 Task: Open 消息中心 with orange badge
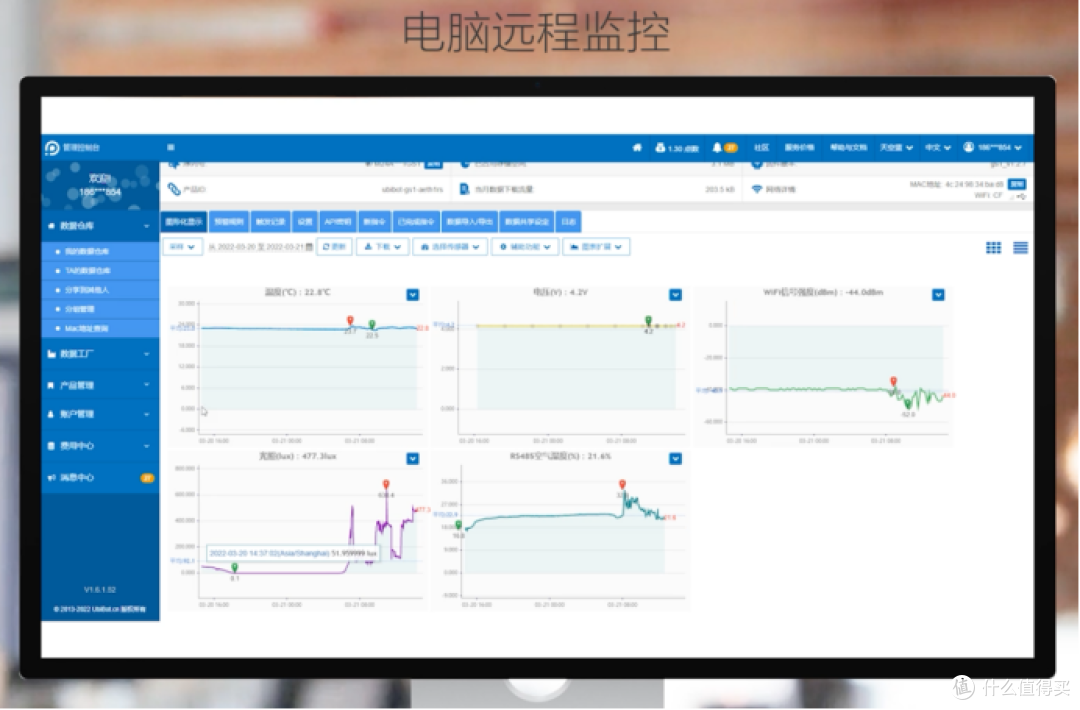100,478
